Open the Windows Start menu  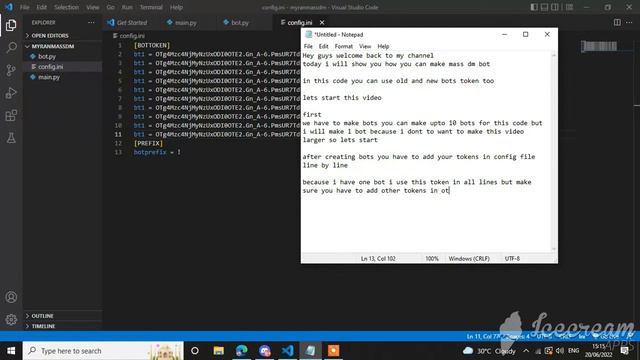coord(11,351)
